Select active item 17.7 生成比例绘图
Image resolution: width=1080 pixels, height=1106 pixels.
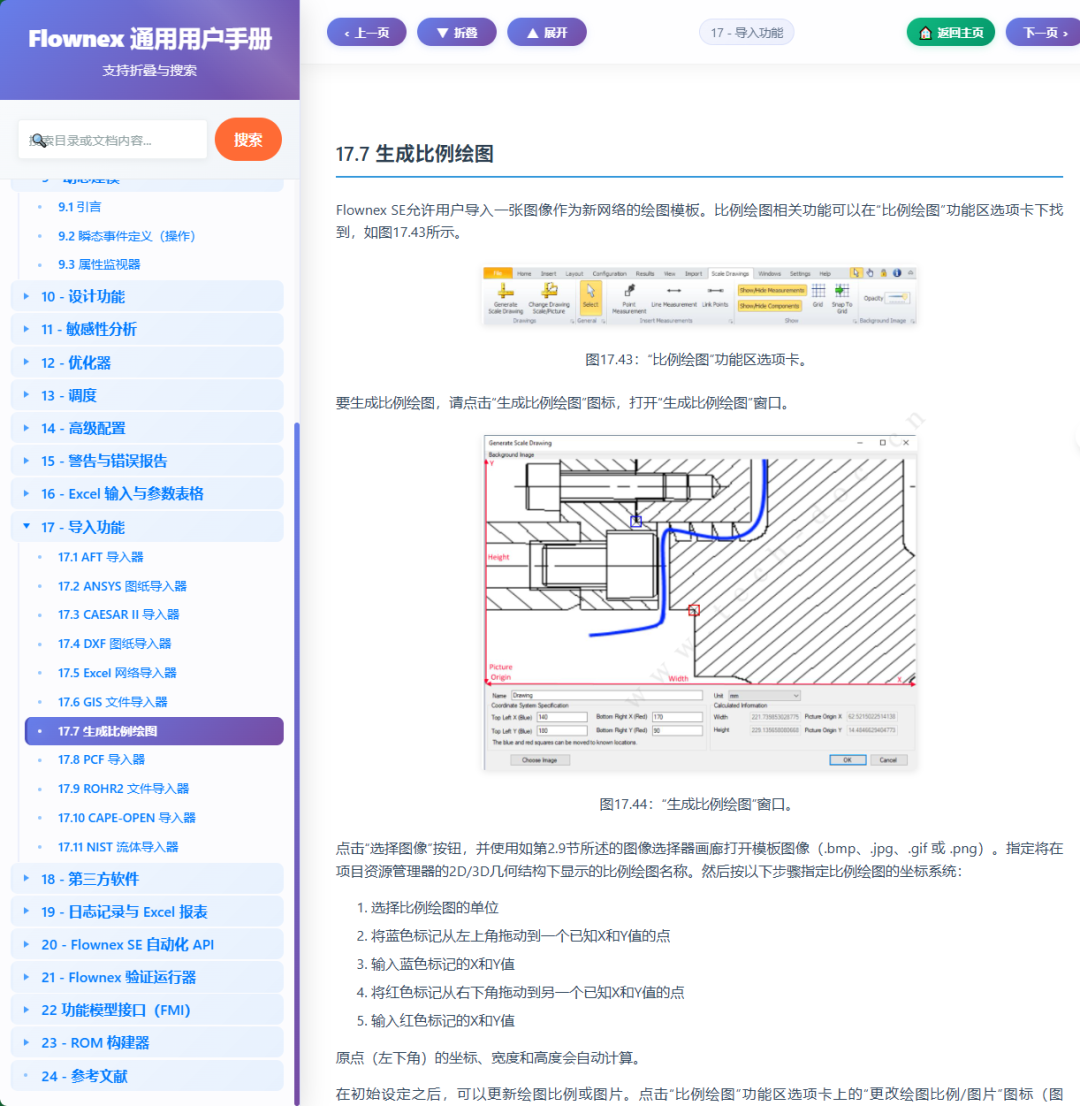coord(154,731)
